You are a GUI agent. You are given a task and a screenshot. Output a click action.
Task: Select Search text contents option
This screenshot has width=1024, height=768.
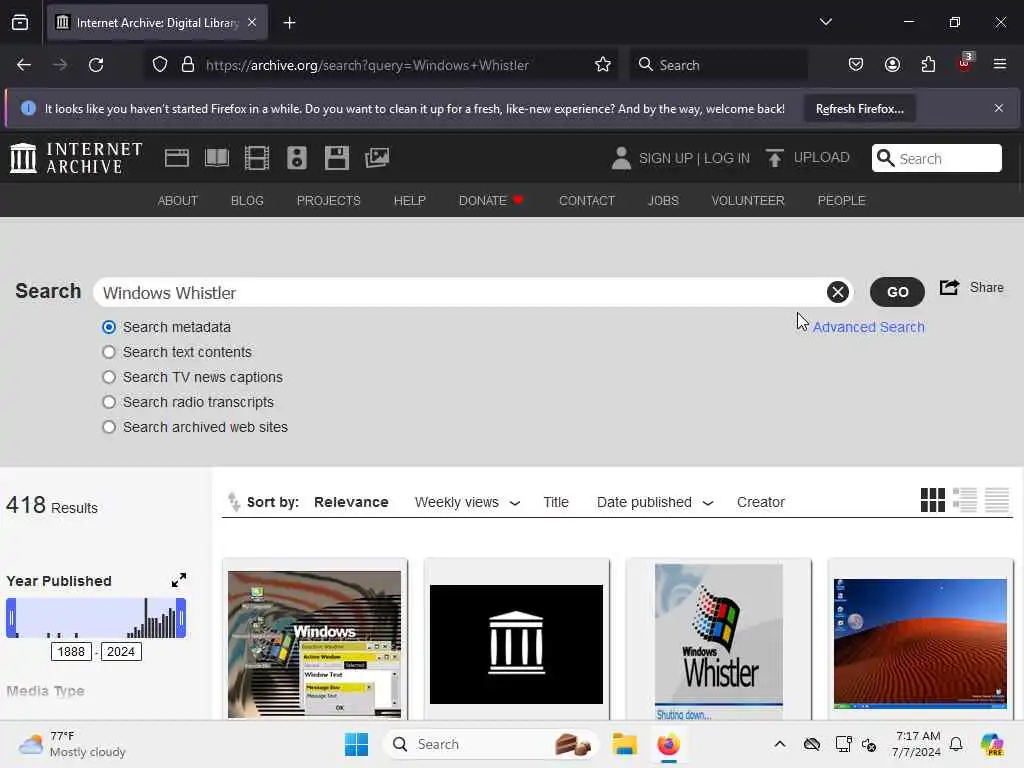(x=109, y=352)
